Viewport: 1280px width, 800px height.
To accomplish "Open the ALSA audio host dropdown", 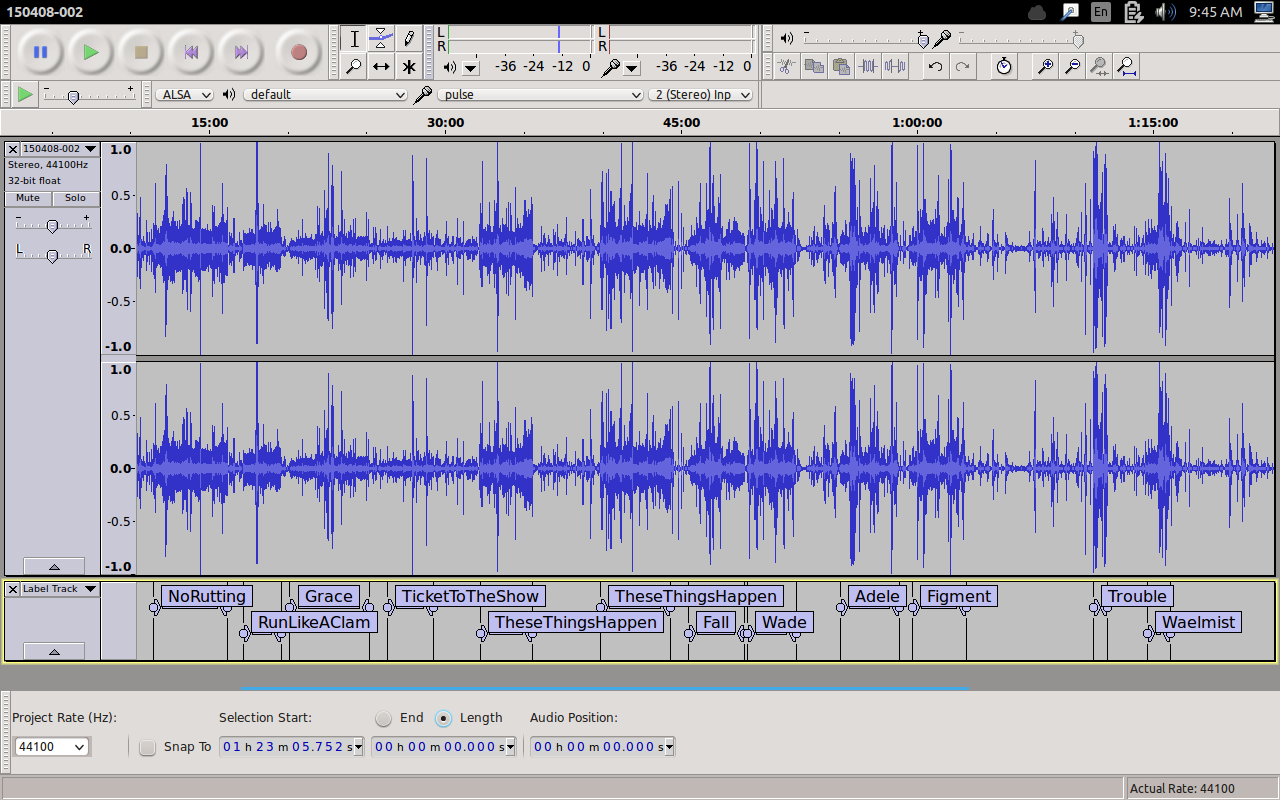I will pyautogui.click(x=184, y=94).
